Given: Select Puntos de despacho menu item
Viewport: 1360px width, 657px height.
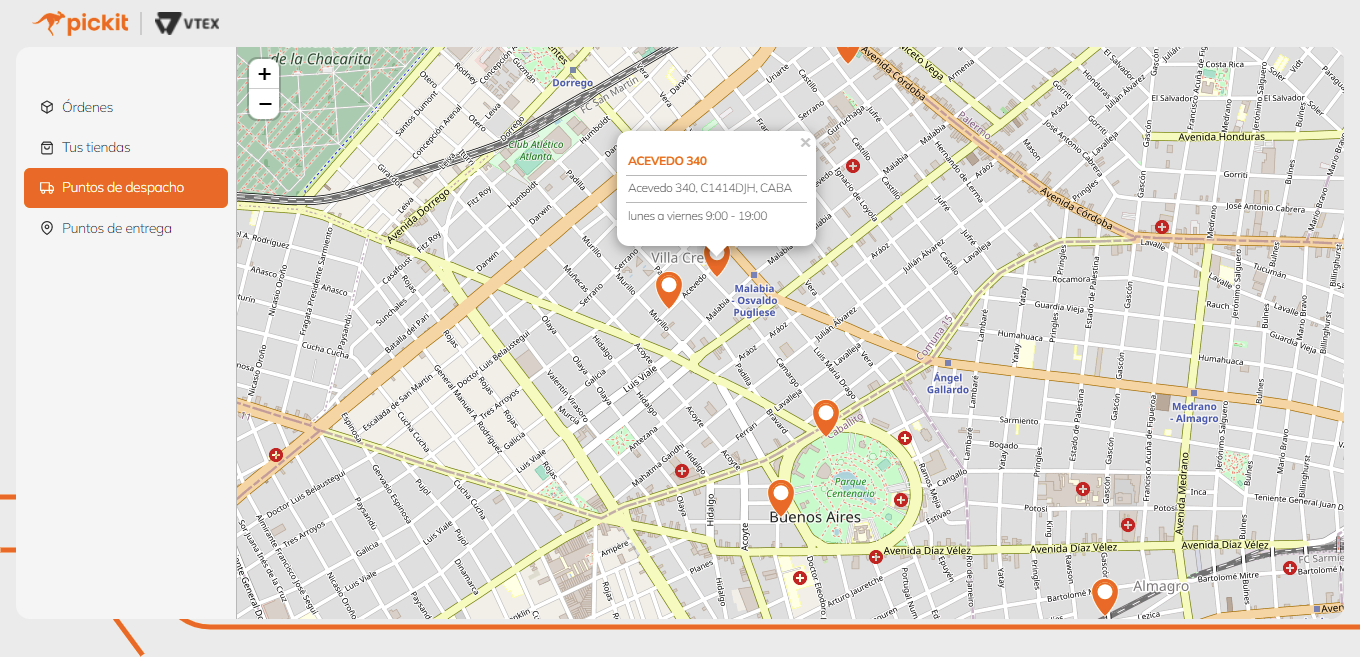Looking at the screenshot, I should tap(125, 188).
